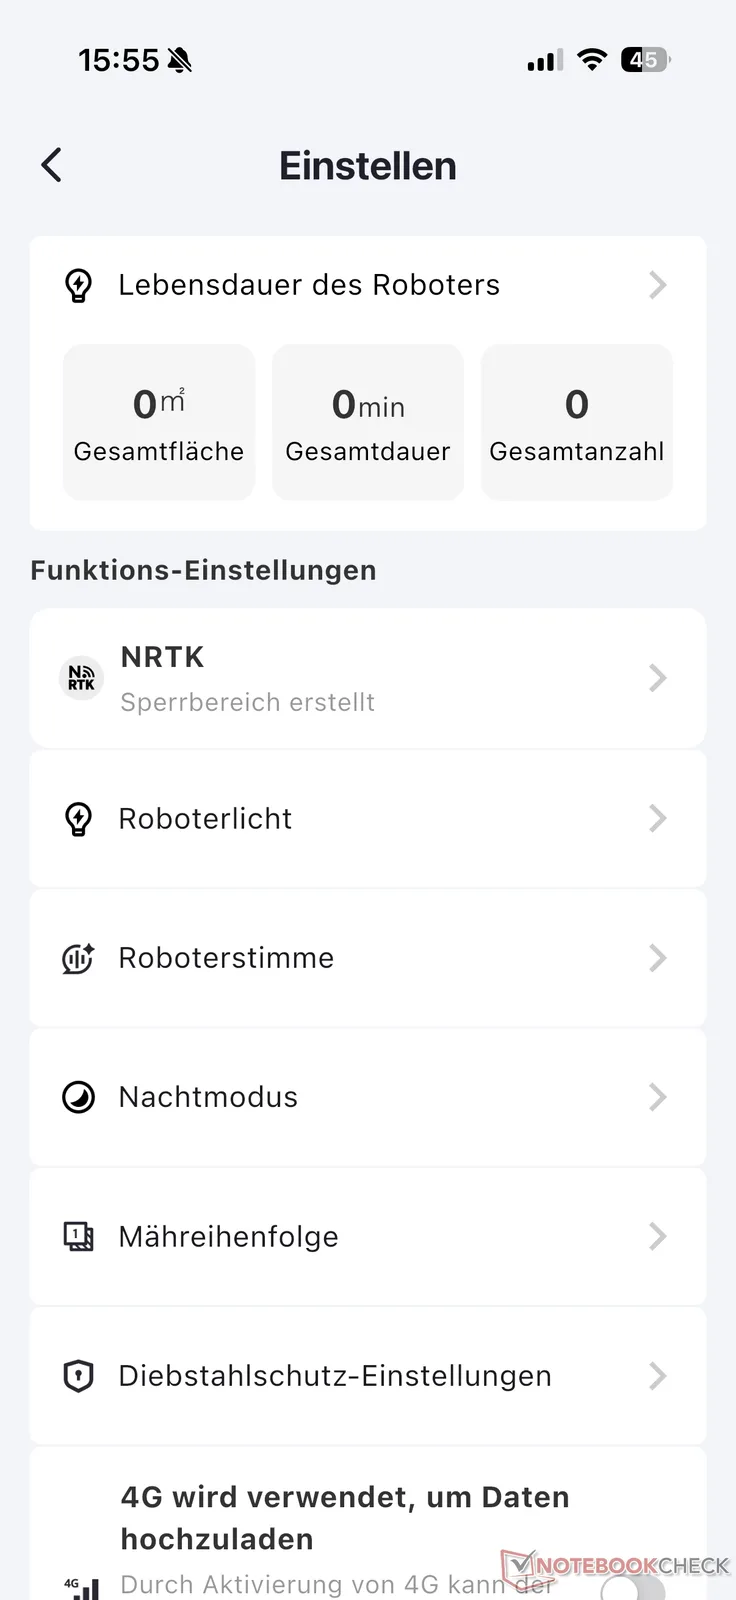Tap the Roboterlicht bulb icon
This screenshot has width=736, height=1600.
pyautogui.click(x=78, y=819)
